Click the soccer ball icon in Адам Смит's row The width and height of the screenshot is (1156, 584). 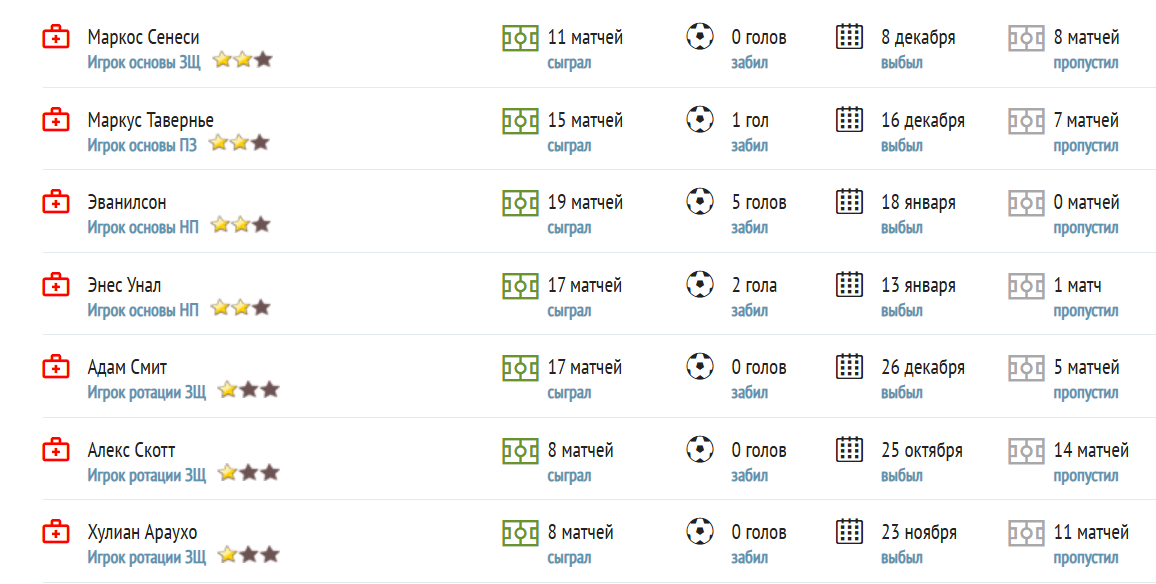tap(700, 366)
